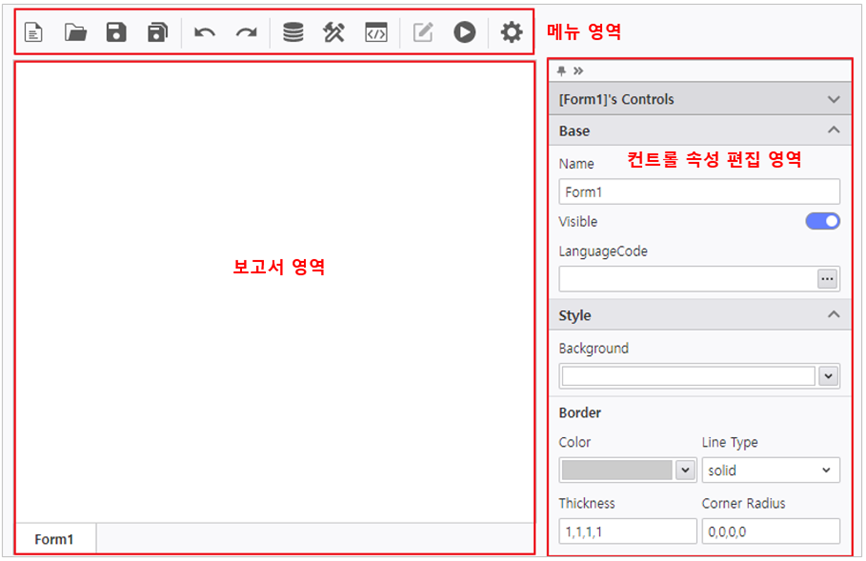
Task: Open the Background color dropdown arrow
Action: click(828, 376)
